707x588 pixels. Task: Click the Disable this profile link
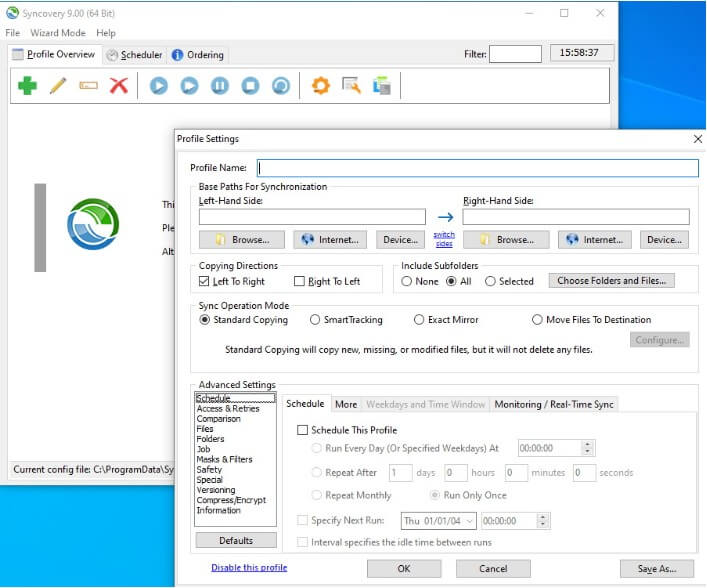click(x=249, y=568)
